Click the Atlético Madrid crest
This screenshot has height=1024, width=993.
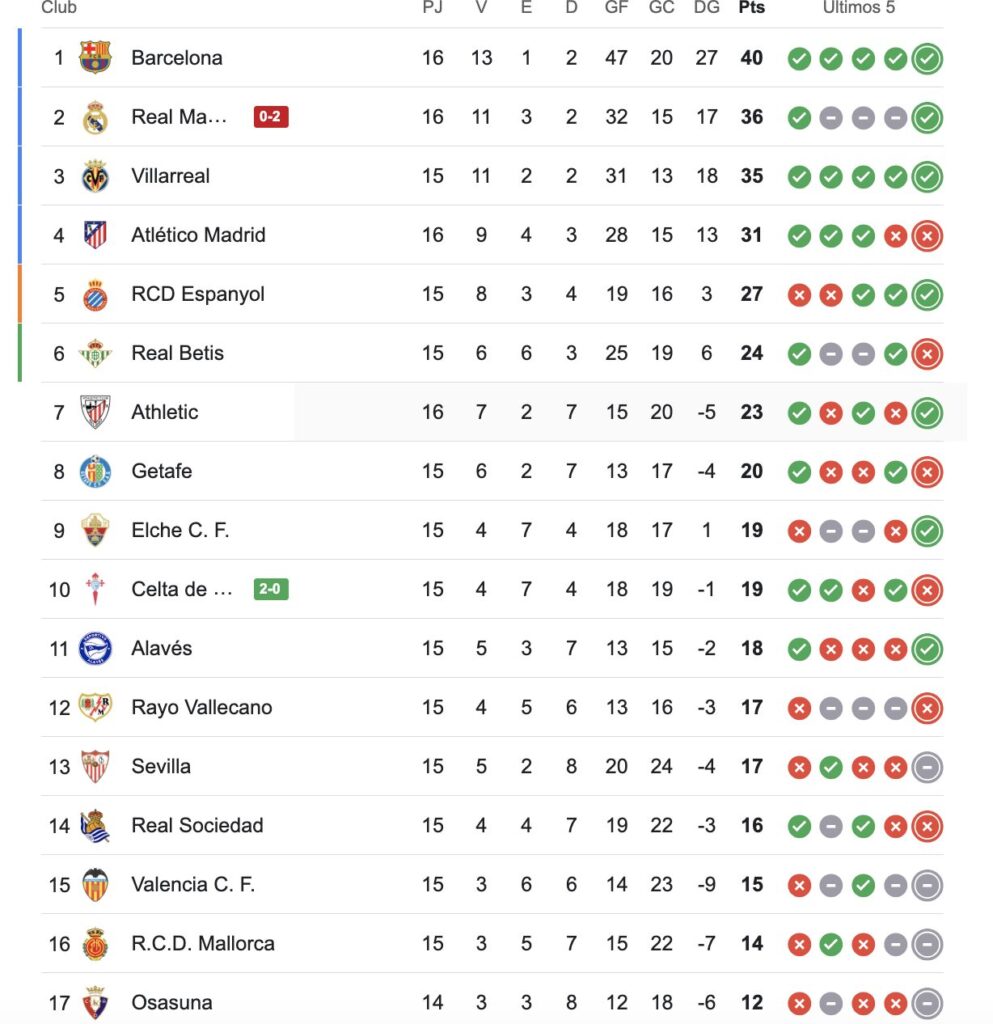click(x=95, y=235)
